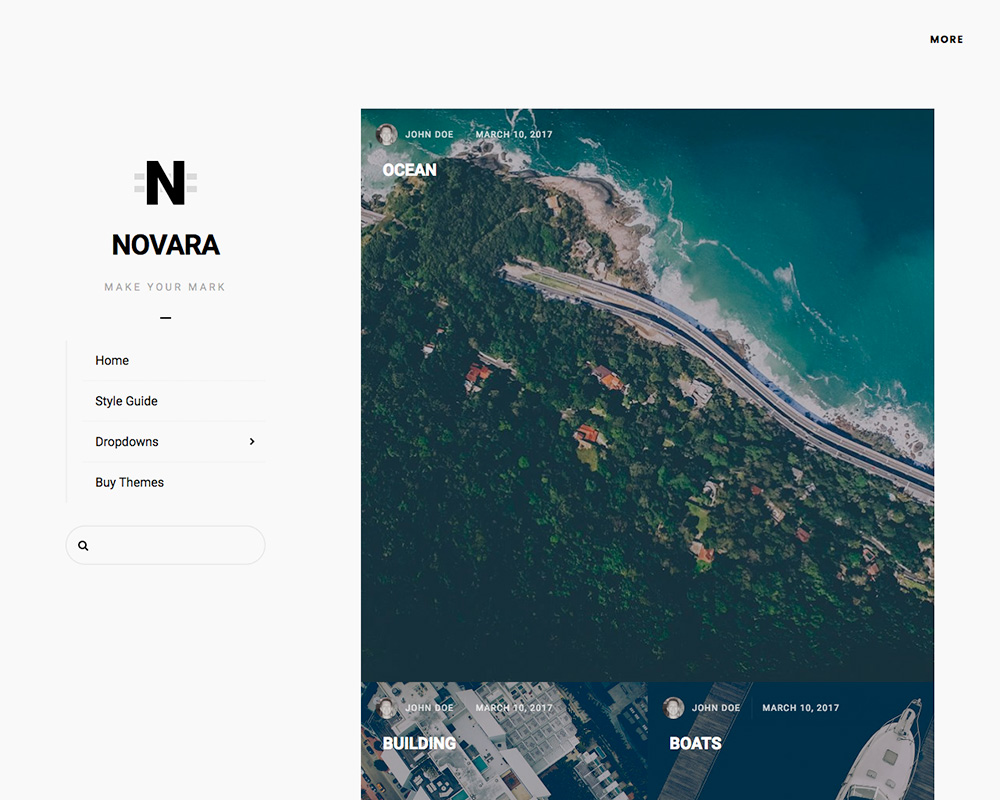Expand the Dropdowns navigation submenu
Screen dimensions: 1000x800
coord(126,441)
